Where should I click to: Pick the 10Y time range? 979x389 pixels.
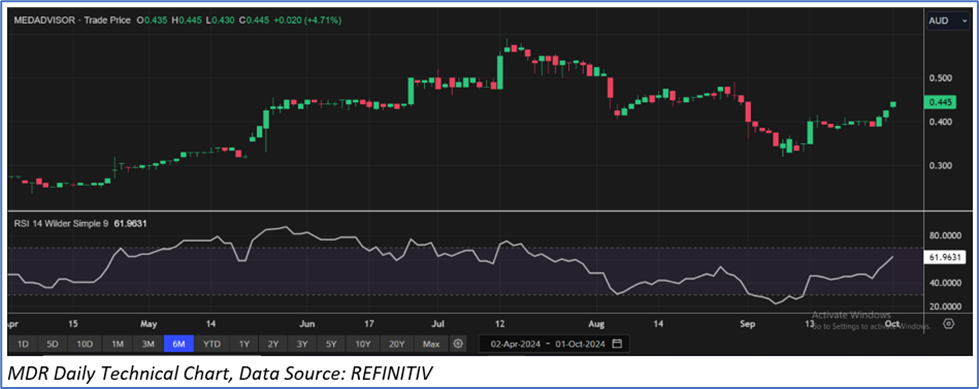click(363, 343)
